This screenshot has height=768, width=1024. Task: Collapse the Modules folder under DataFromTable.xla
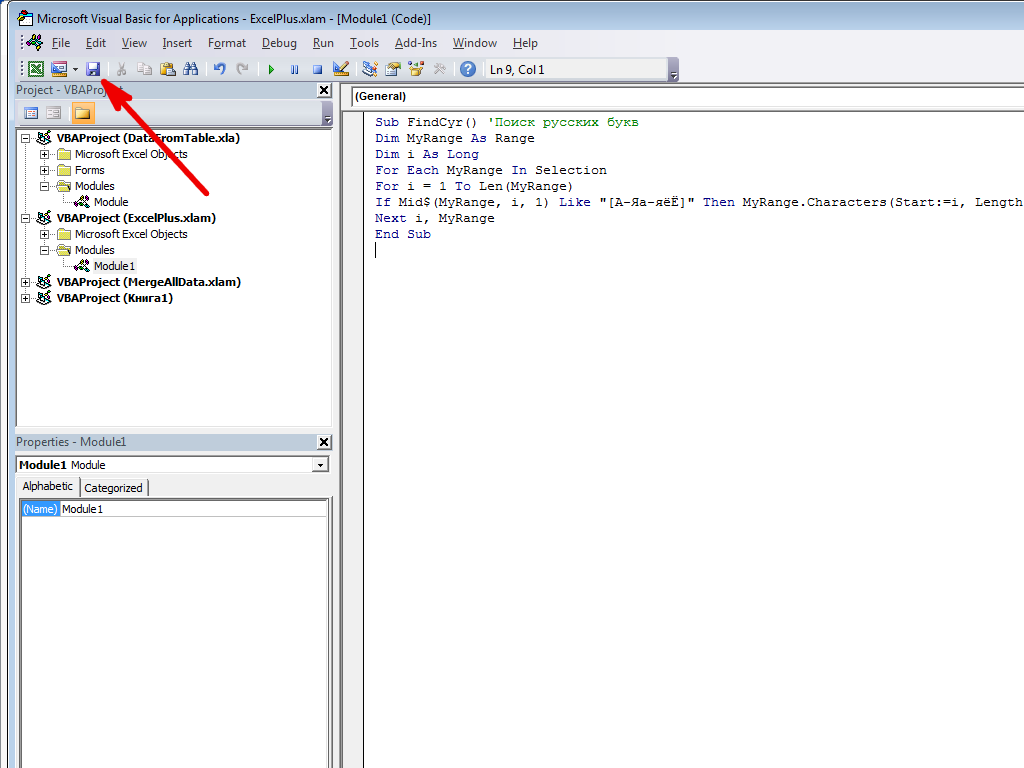tap(44, 187)
